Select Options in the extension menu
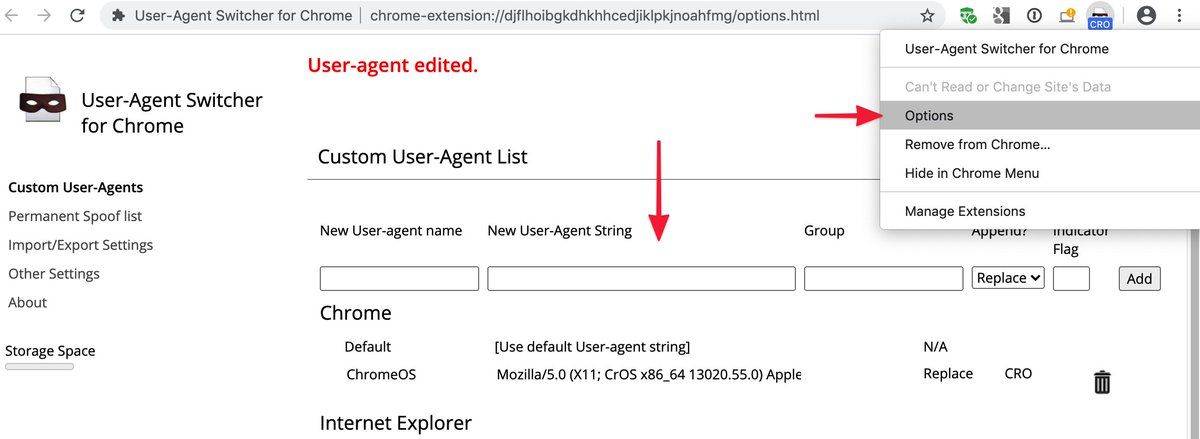 [x=929, y=116]
